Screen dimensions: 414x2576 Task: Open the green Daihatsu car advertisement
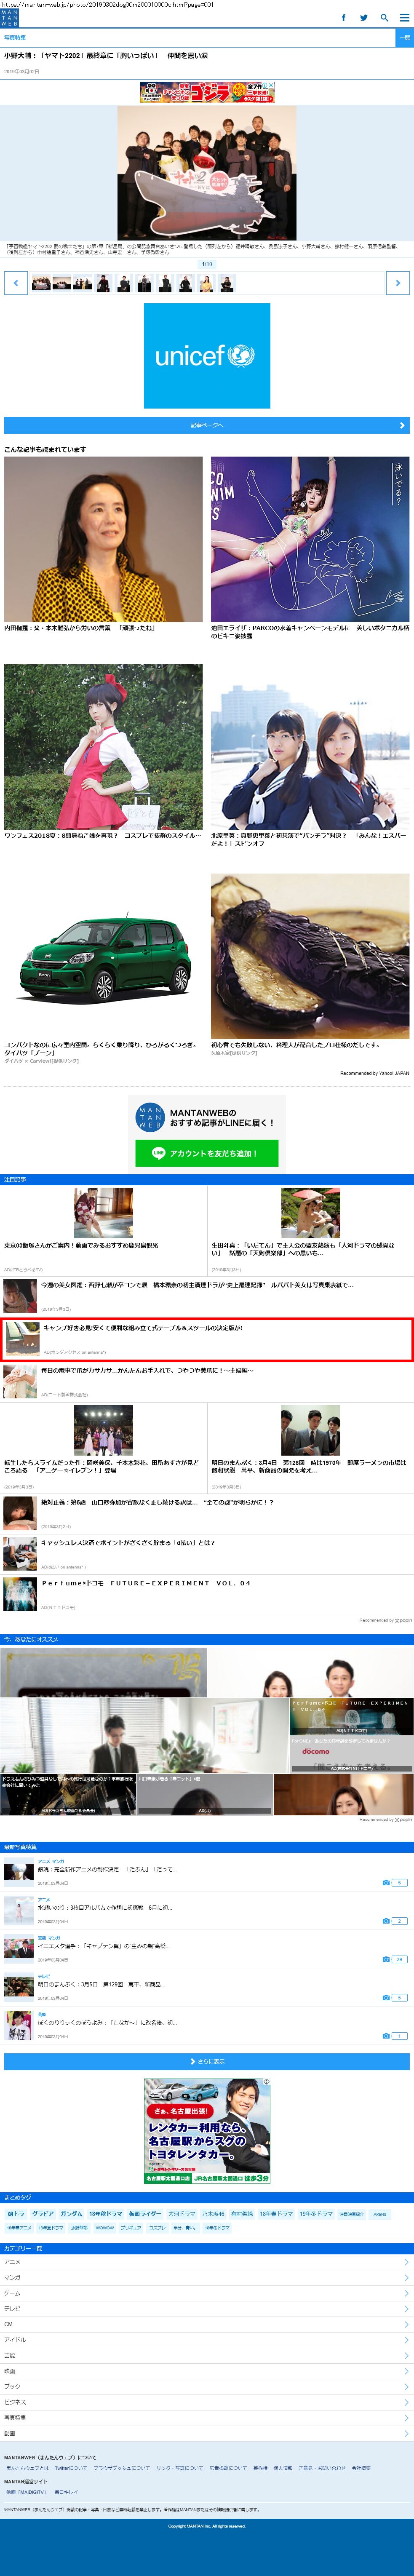pyautogui.click(x=103, y=956)
